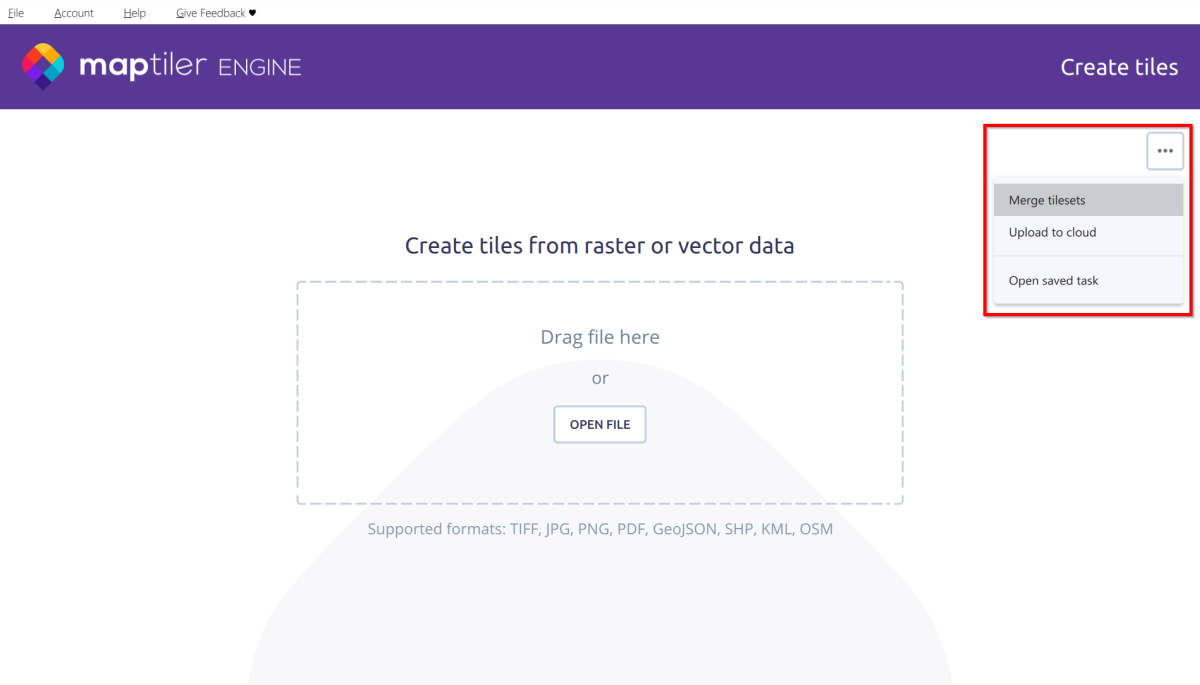The height and width of the screenshot is (685, 1200).
Task: Click the heart icon beside Give Feedback
Action: (253, 13)
